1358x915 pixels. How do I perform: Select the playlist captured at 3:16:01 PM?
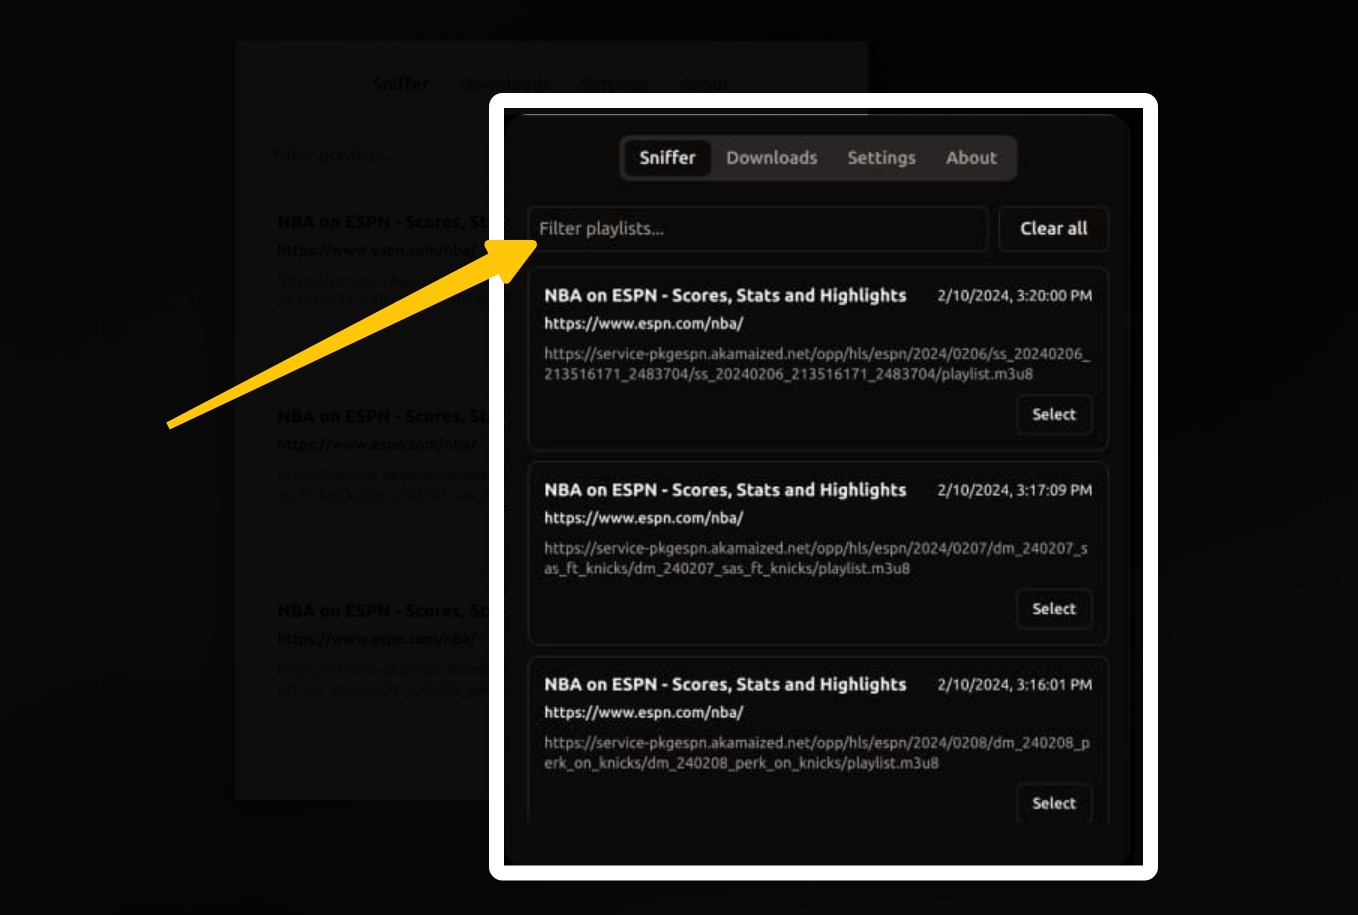point(1054,803)
